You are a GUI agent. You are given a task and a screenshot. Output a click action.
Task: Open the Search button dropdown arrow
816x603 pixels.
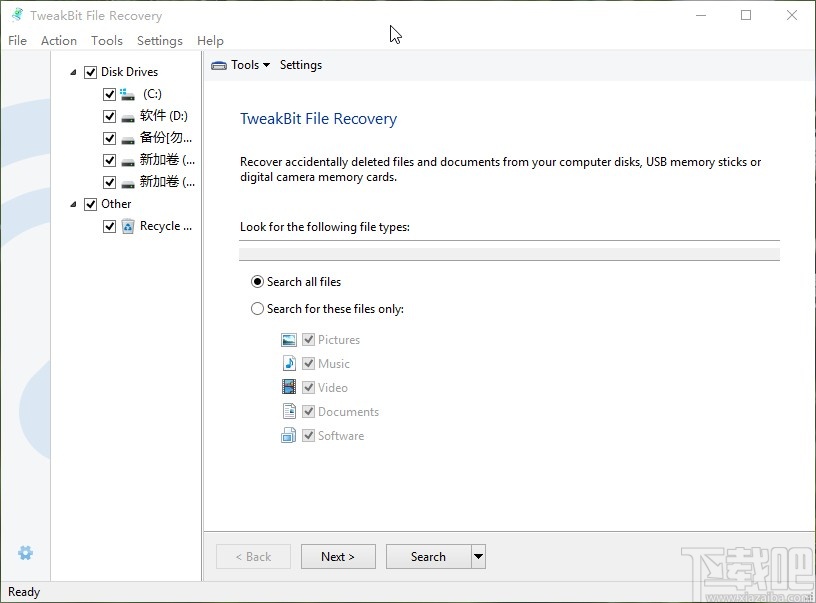pos(478,557)
